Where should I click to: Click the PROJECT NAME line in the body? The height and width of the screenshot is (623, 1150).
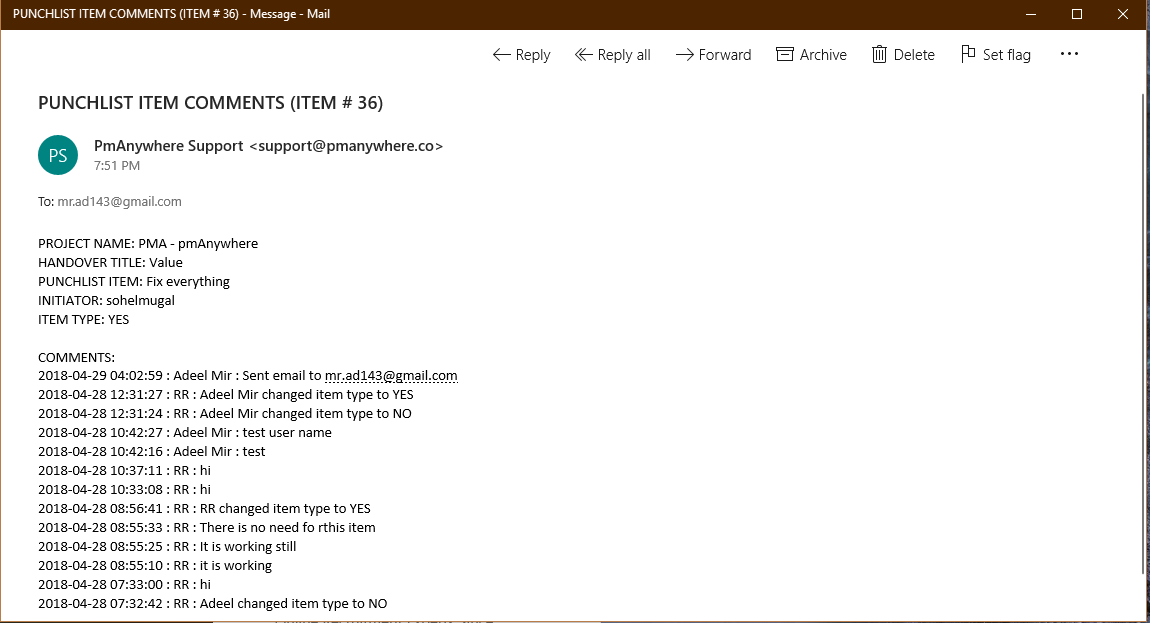(x=148, y=243)
